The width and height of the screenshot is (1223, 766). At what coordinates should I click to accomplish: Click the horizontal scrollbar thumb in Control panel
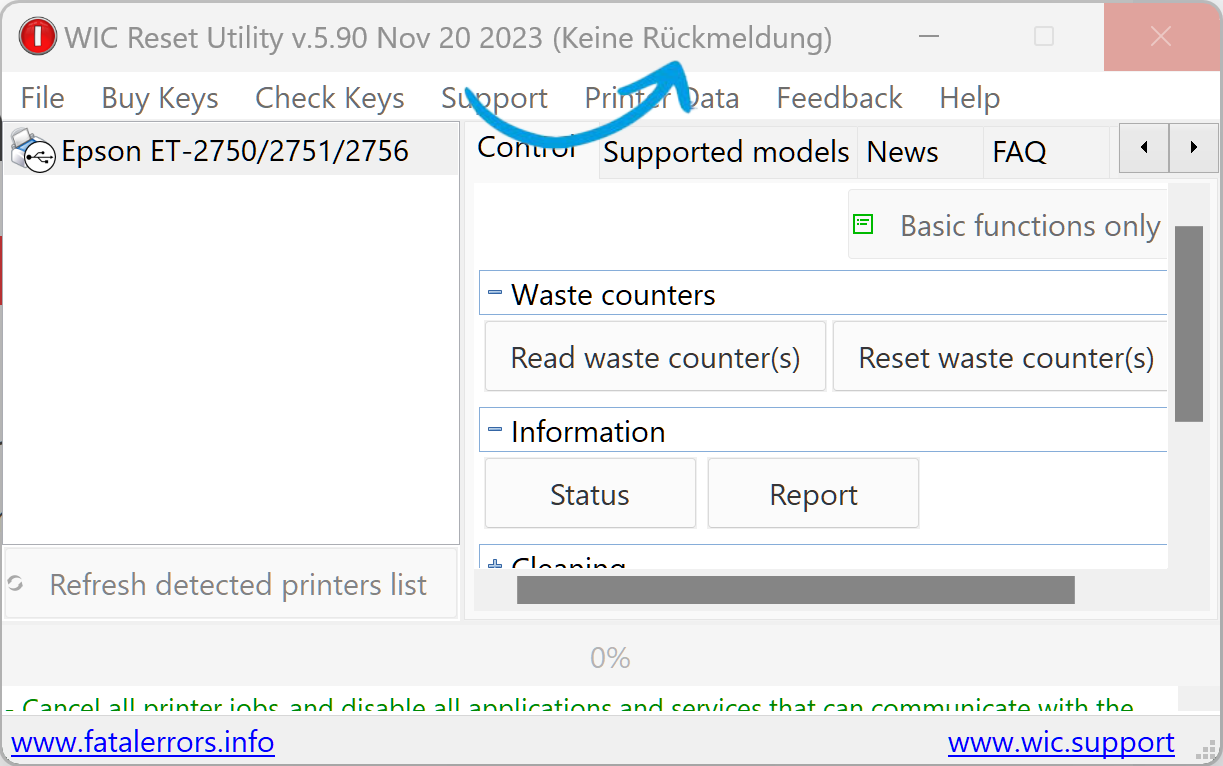point(795,590)
